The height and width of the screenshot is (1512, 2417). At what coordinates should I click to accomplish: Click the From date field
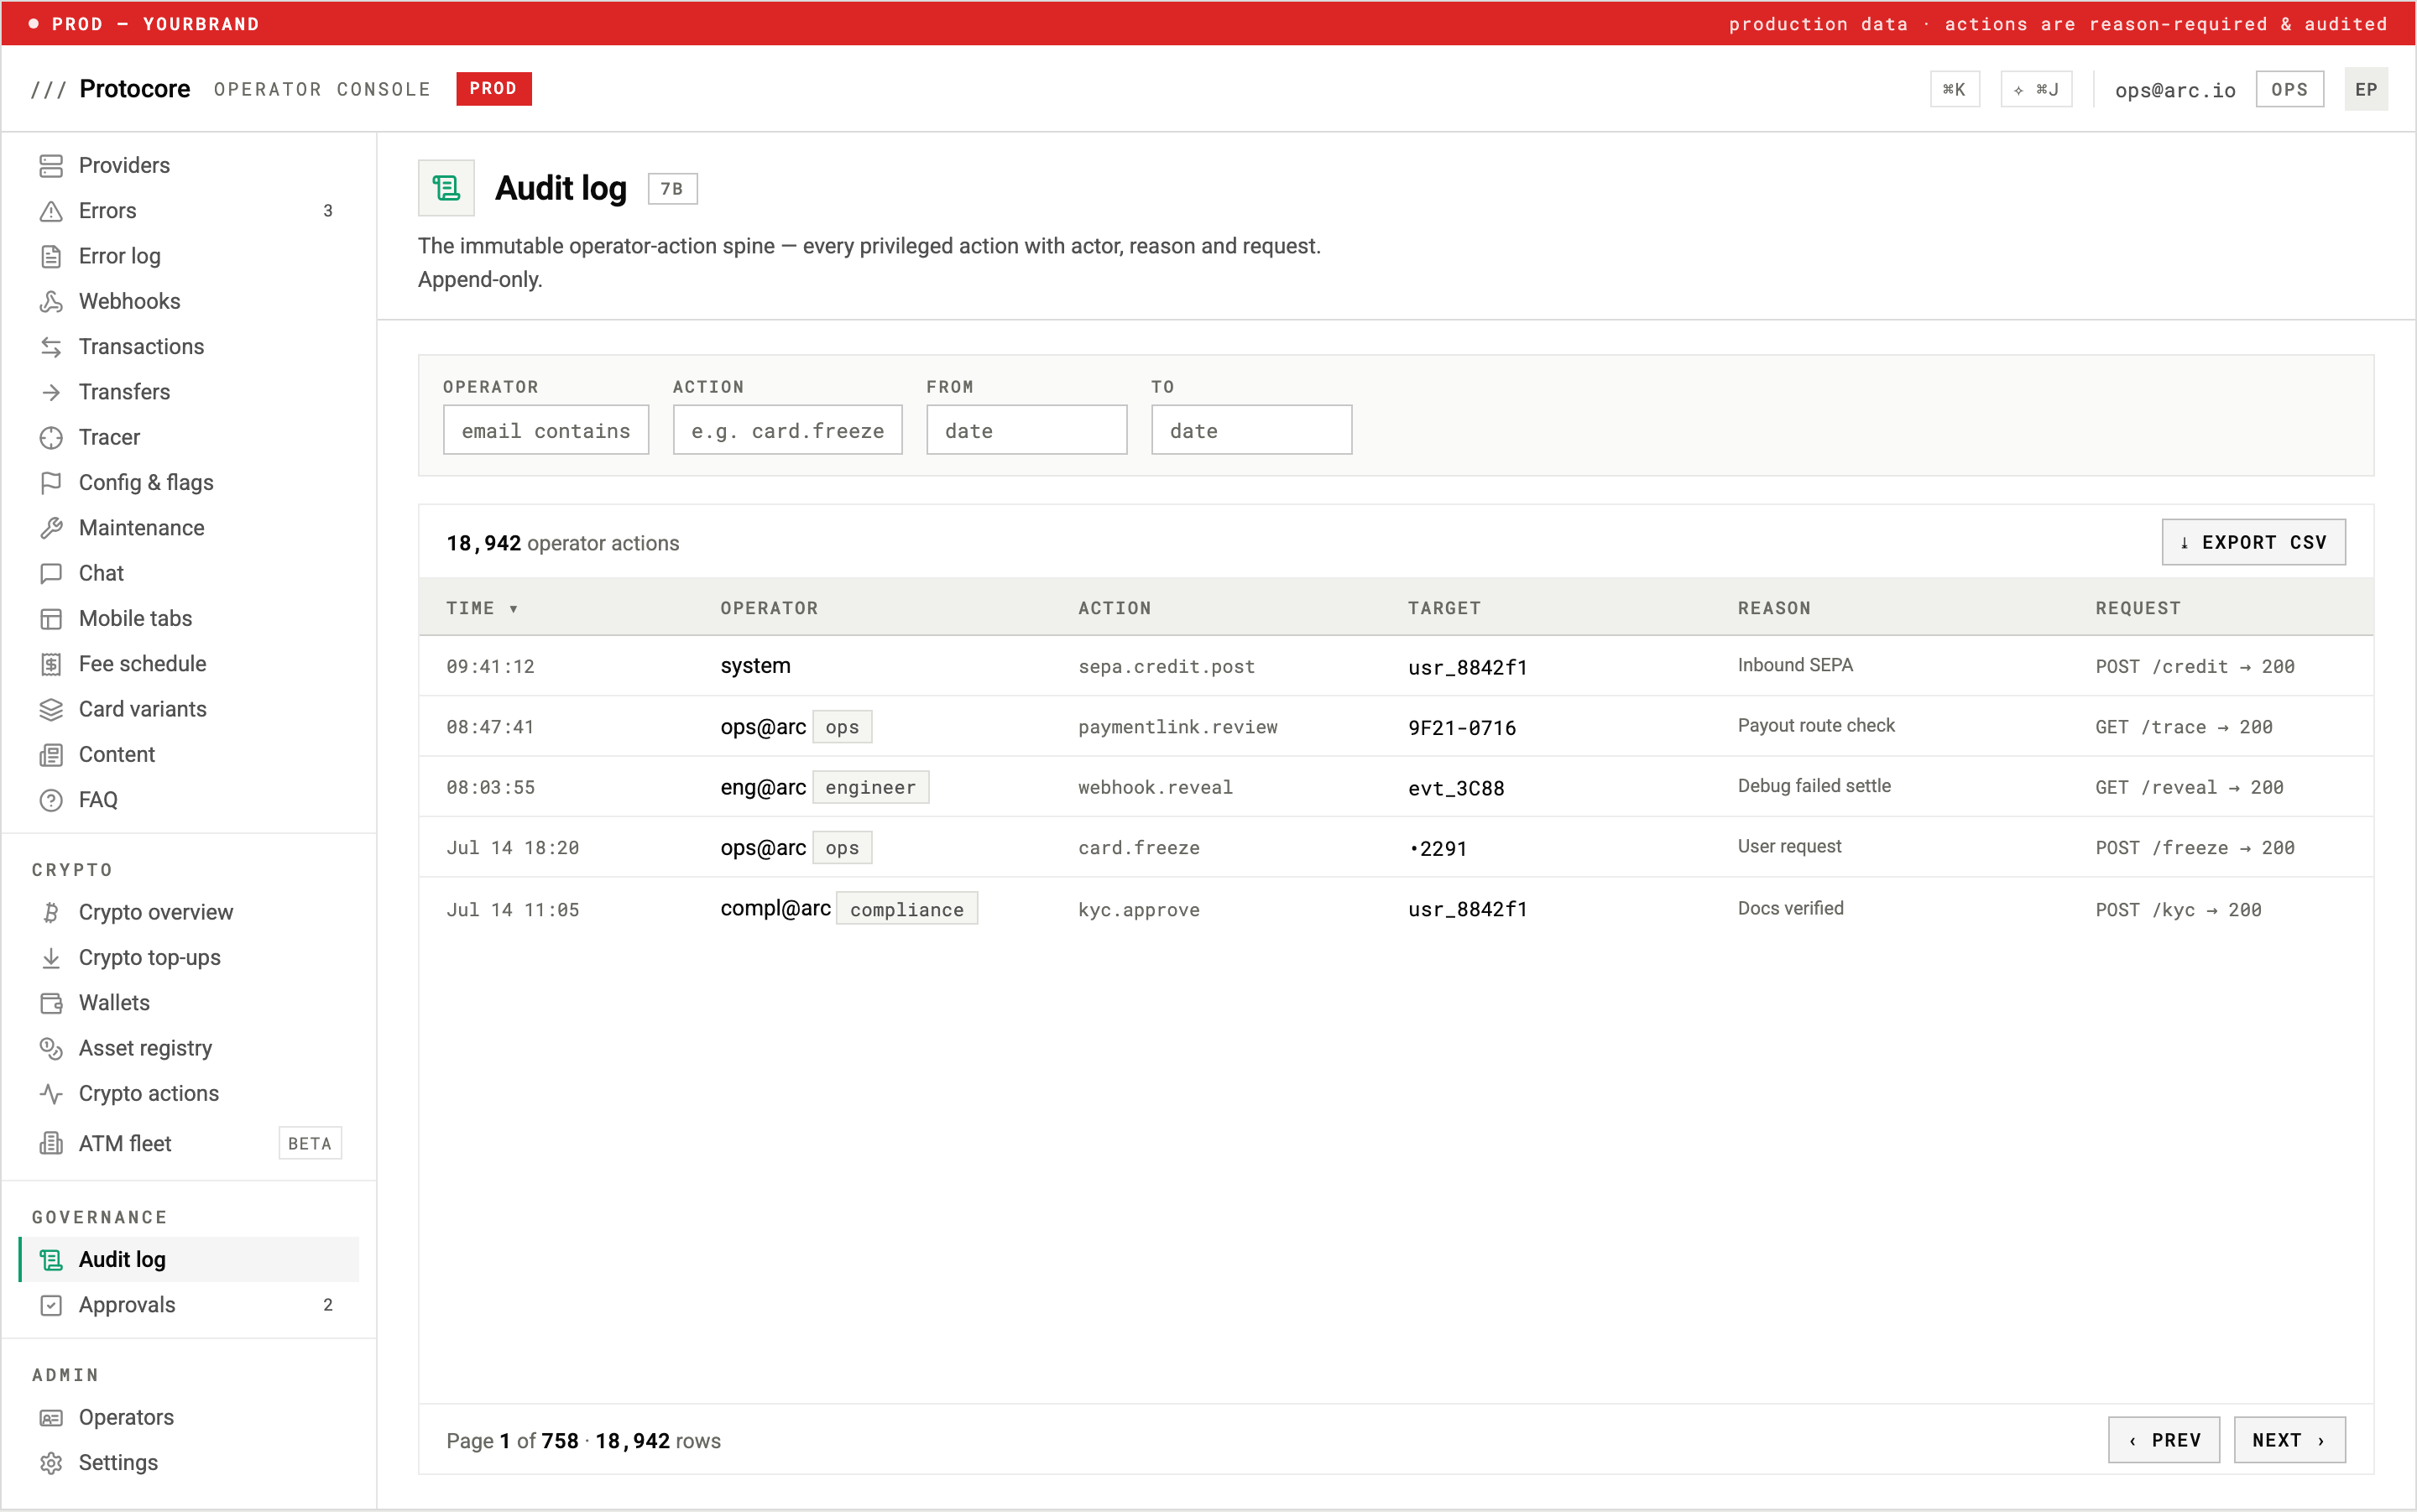pos(1027,430)
